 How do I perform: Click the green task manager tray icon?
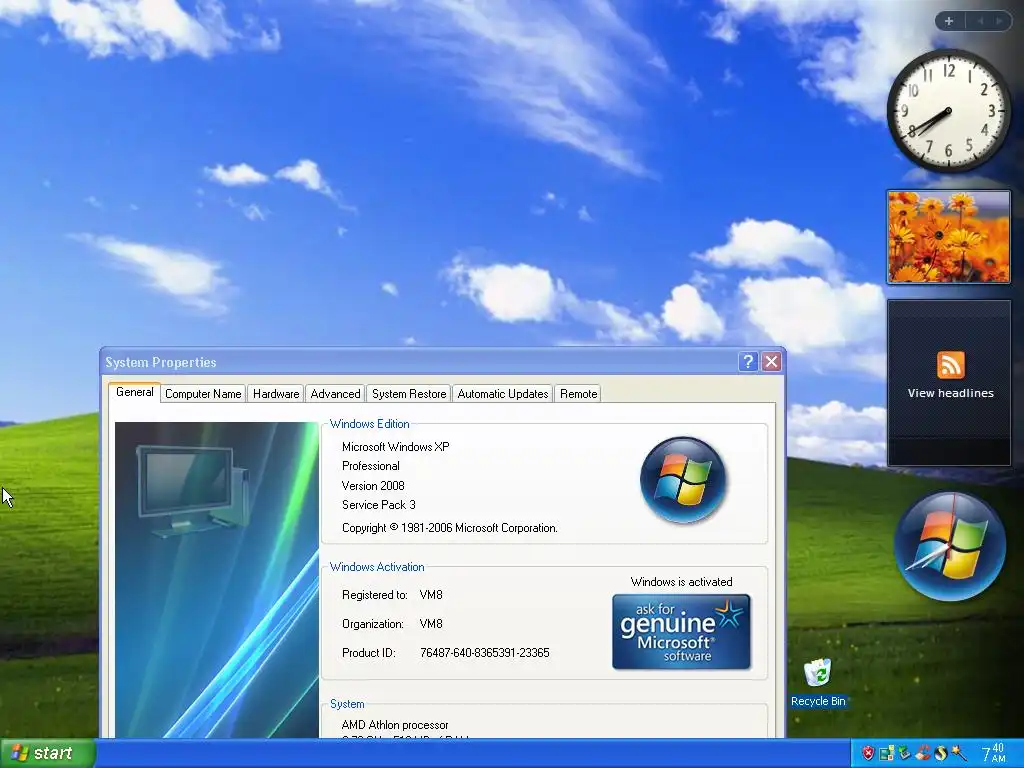(886, 753)
